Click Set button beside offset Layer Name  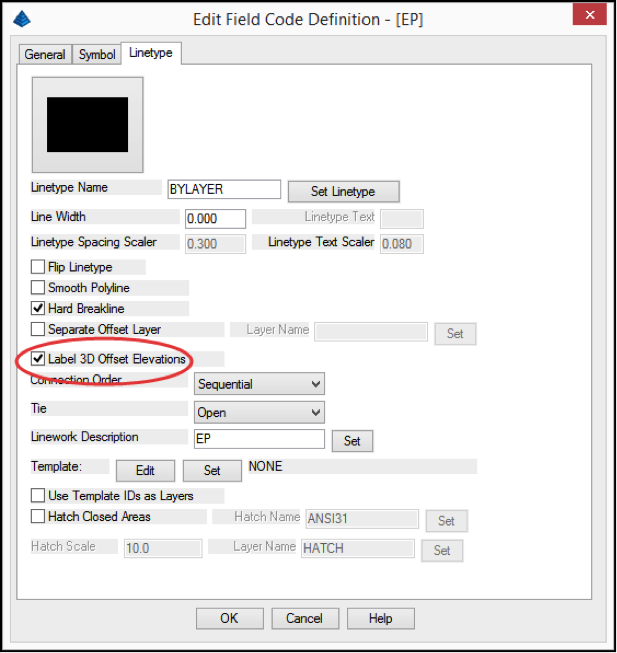[455, 334]
